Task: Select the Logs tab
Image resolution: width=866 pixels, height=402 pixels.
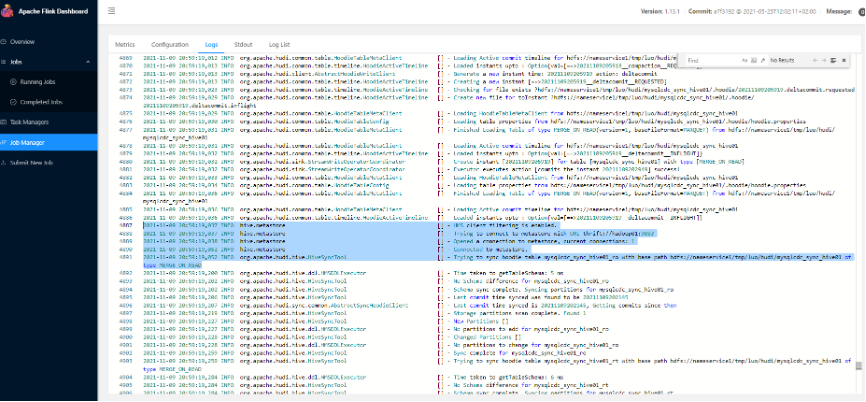Action: [212, 45]
